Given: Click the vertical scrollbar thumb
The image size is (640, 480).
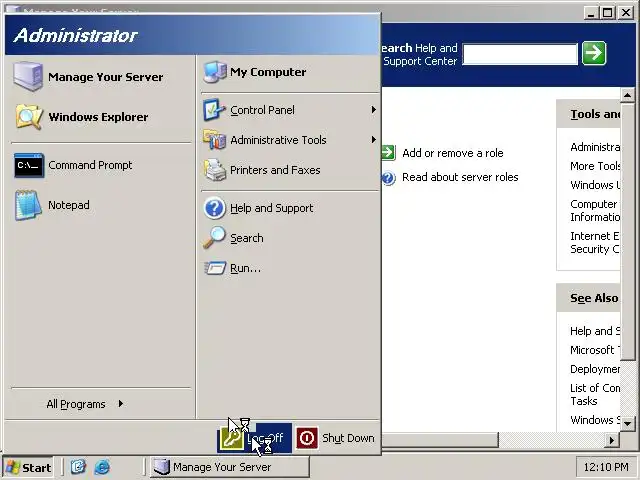Looking at the screenshot, I should (x=627, y=231).
